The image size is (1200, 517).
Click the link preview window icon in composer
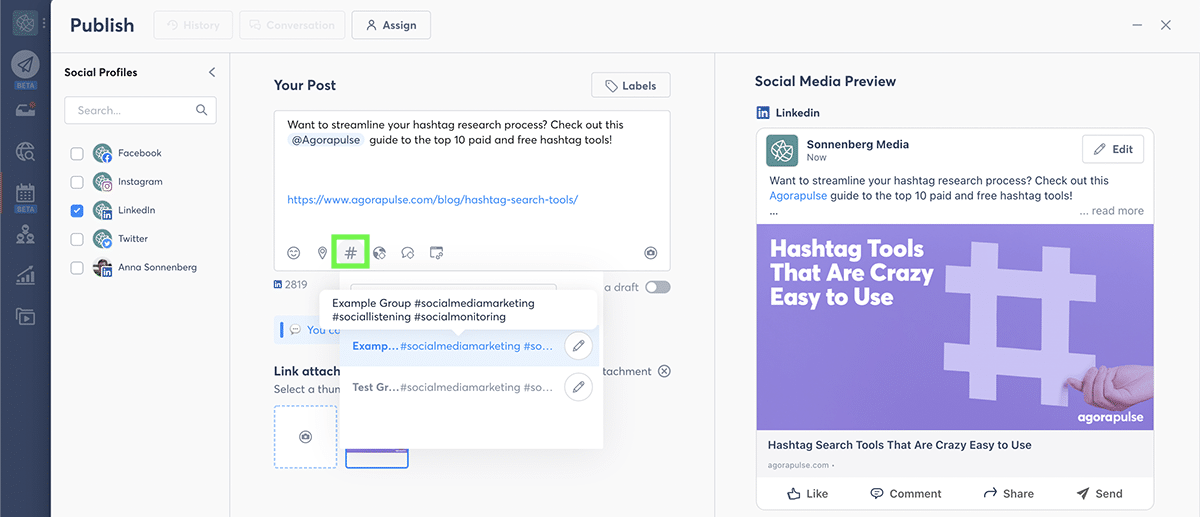pyautogui.click(x=436, y=253)
